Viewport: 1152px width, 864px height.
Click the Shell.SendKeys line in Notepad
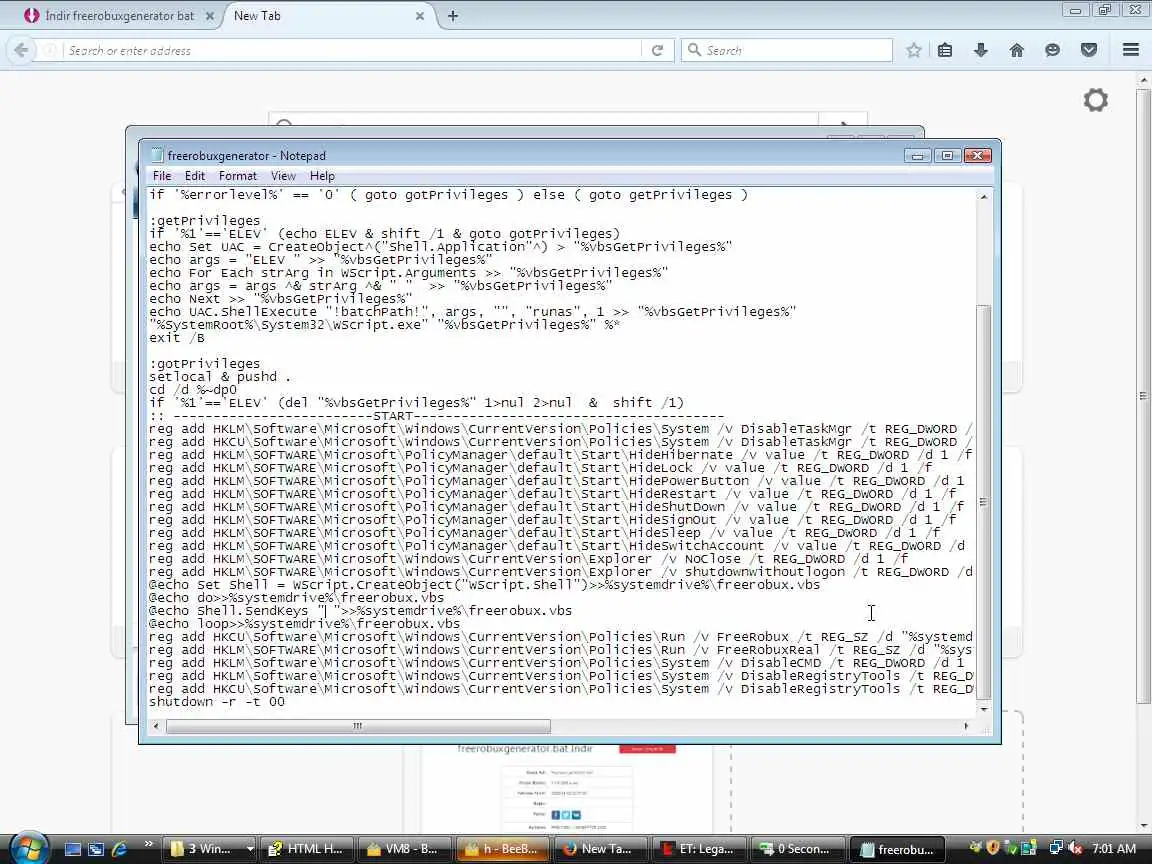[360, 611]
